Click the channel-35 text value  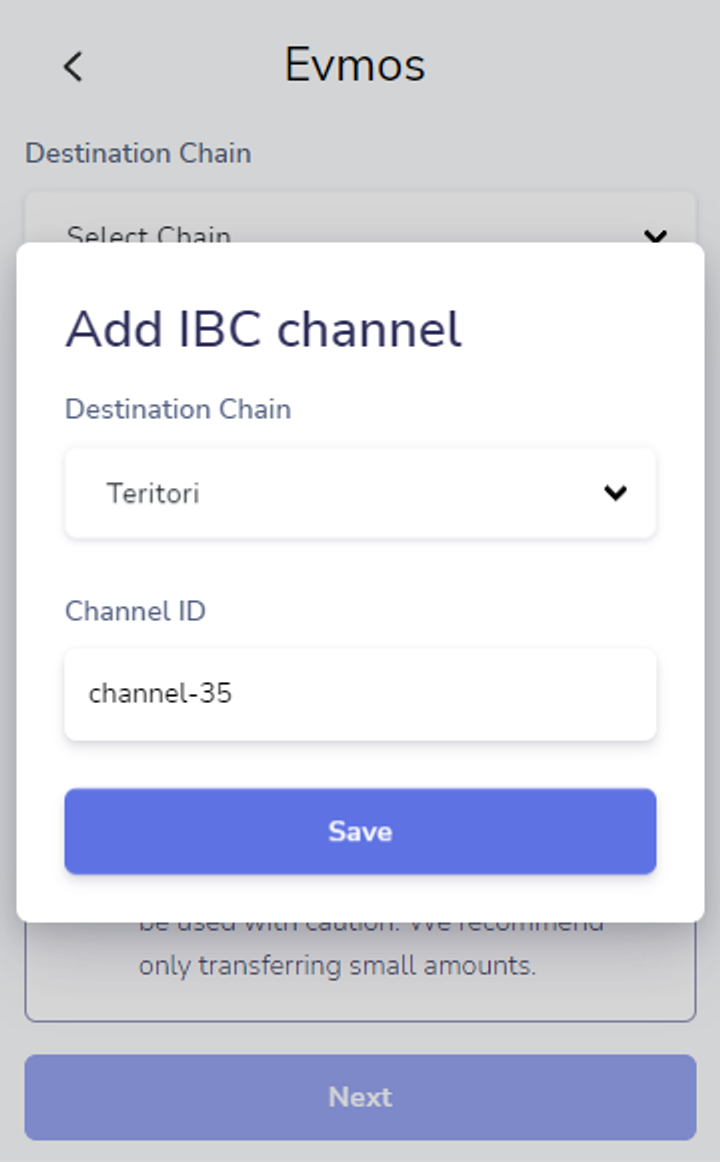(160, 694)
